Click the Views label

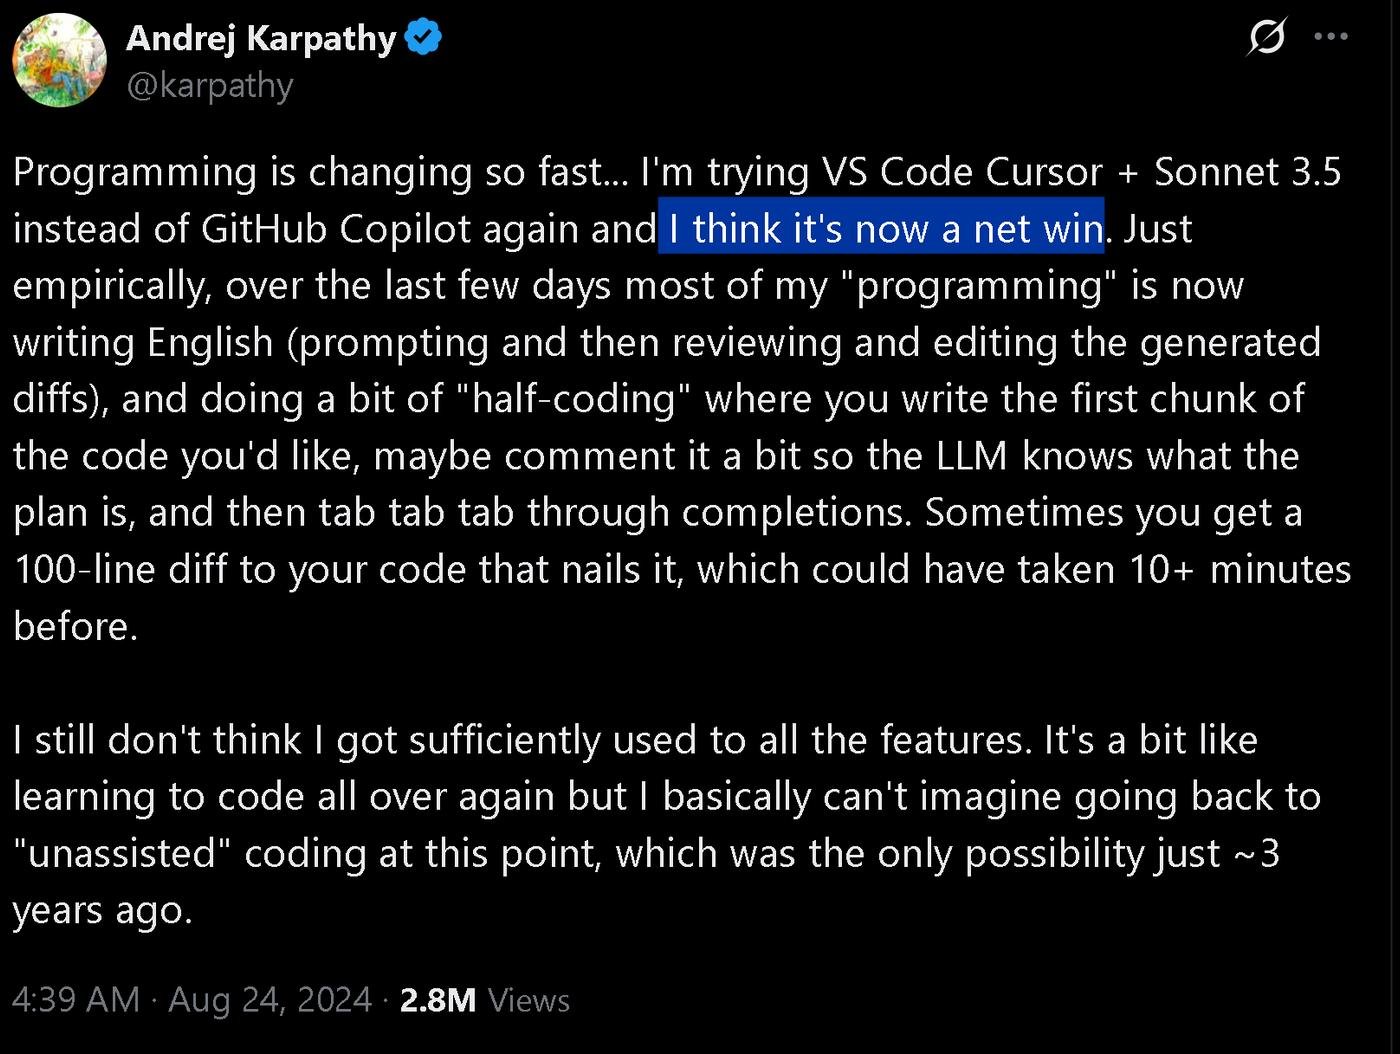tap(529, 1000)
